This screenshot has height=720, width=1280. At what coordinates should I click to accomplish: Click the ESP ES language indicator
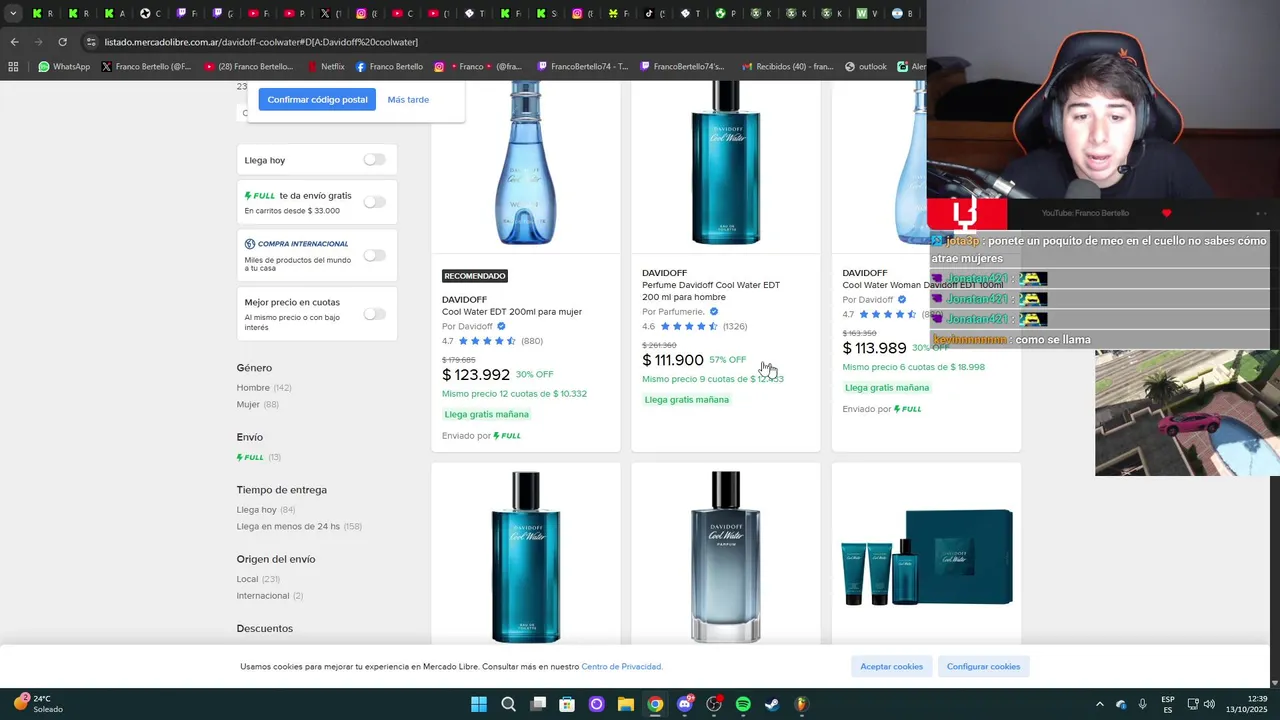[1168, 704]
